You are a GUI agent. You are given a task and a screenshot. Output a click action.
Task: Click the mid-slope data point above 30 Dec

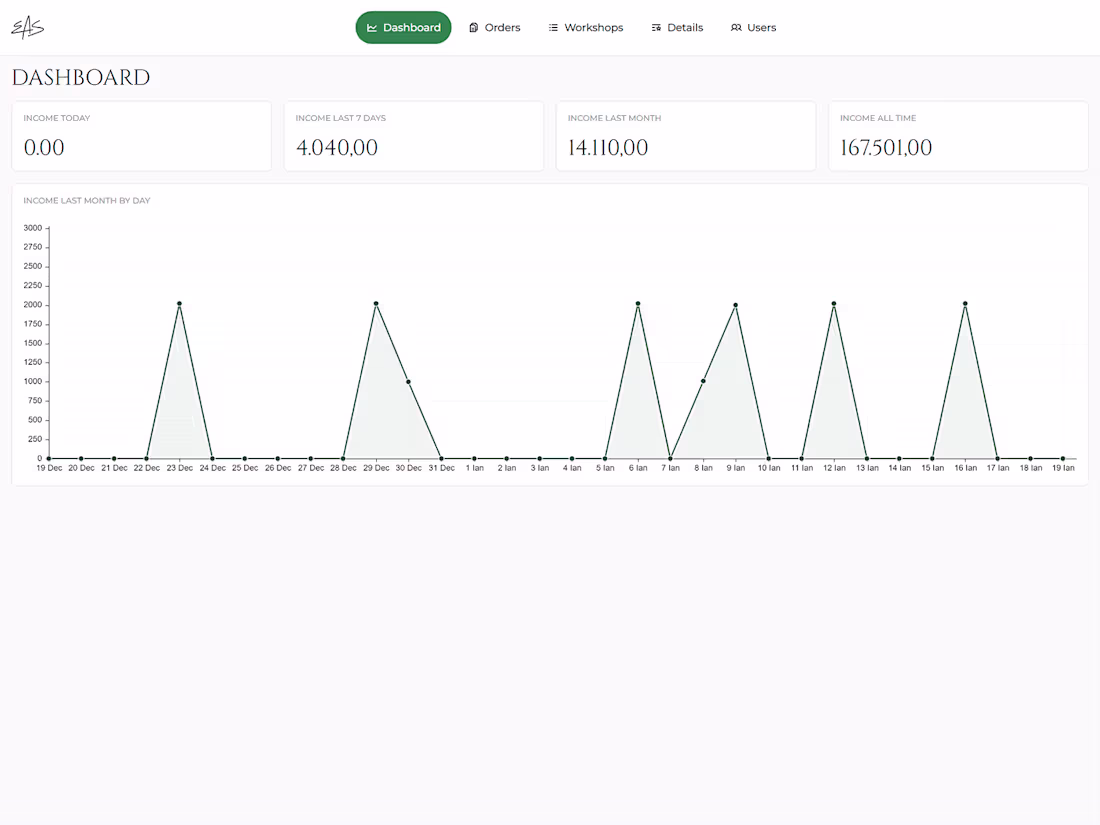click(x=407, y=381)
